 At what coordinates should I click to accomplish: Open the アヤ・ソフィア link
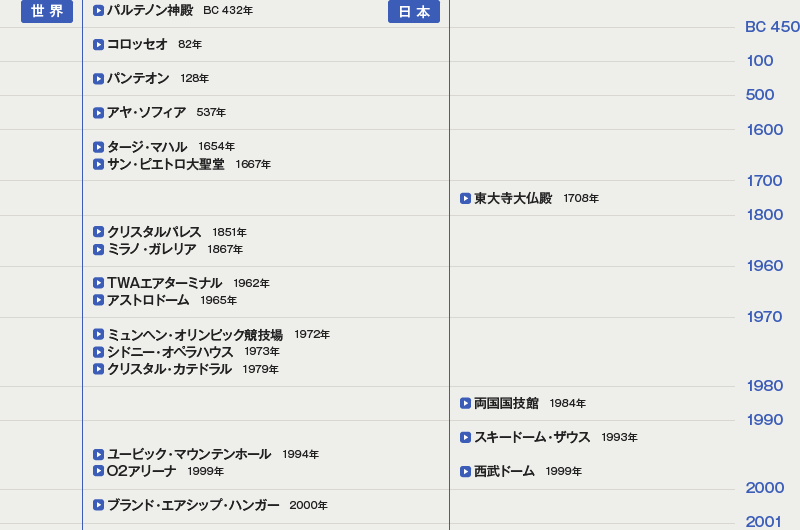click(x=146, y=112)
